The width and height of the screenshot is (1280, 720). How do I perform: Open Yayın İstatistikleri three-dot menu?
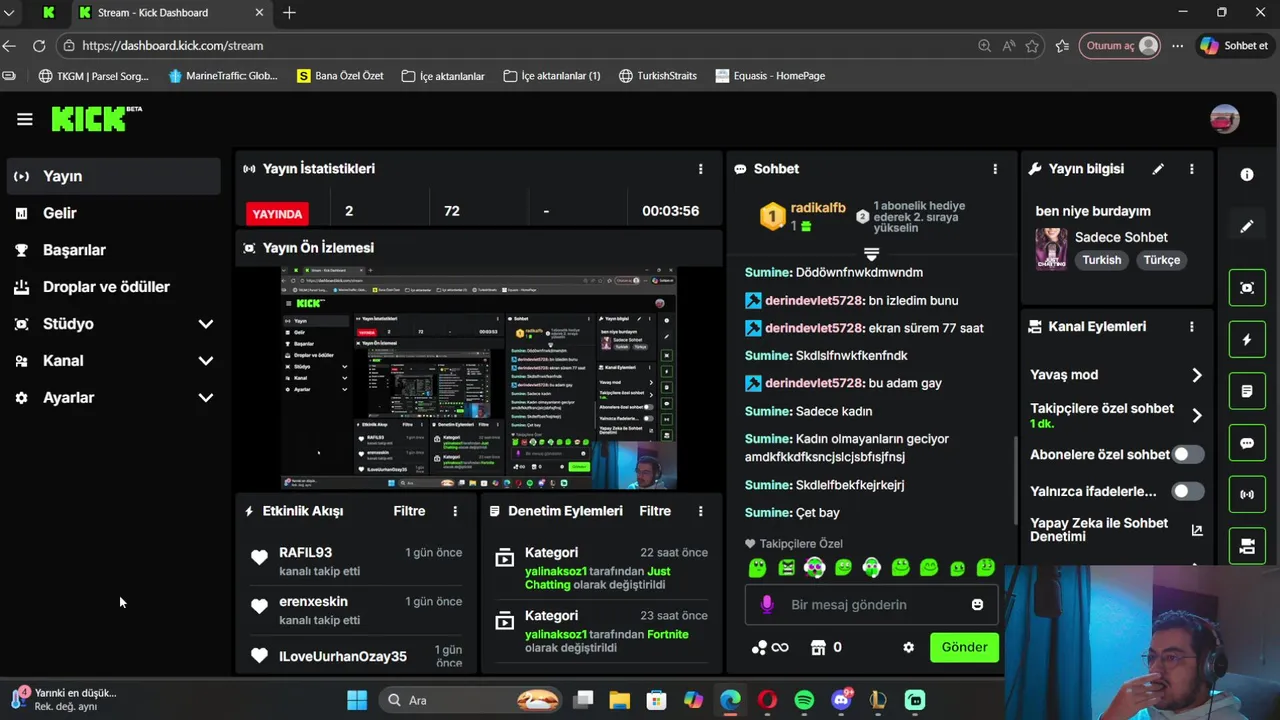tap(700, 169)
